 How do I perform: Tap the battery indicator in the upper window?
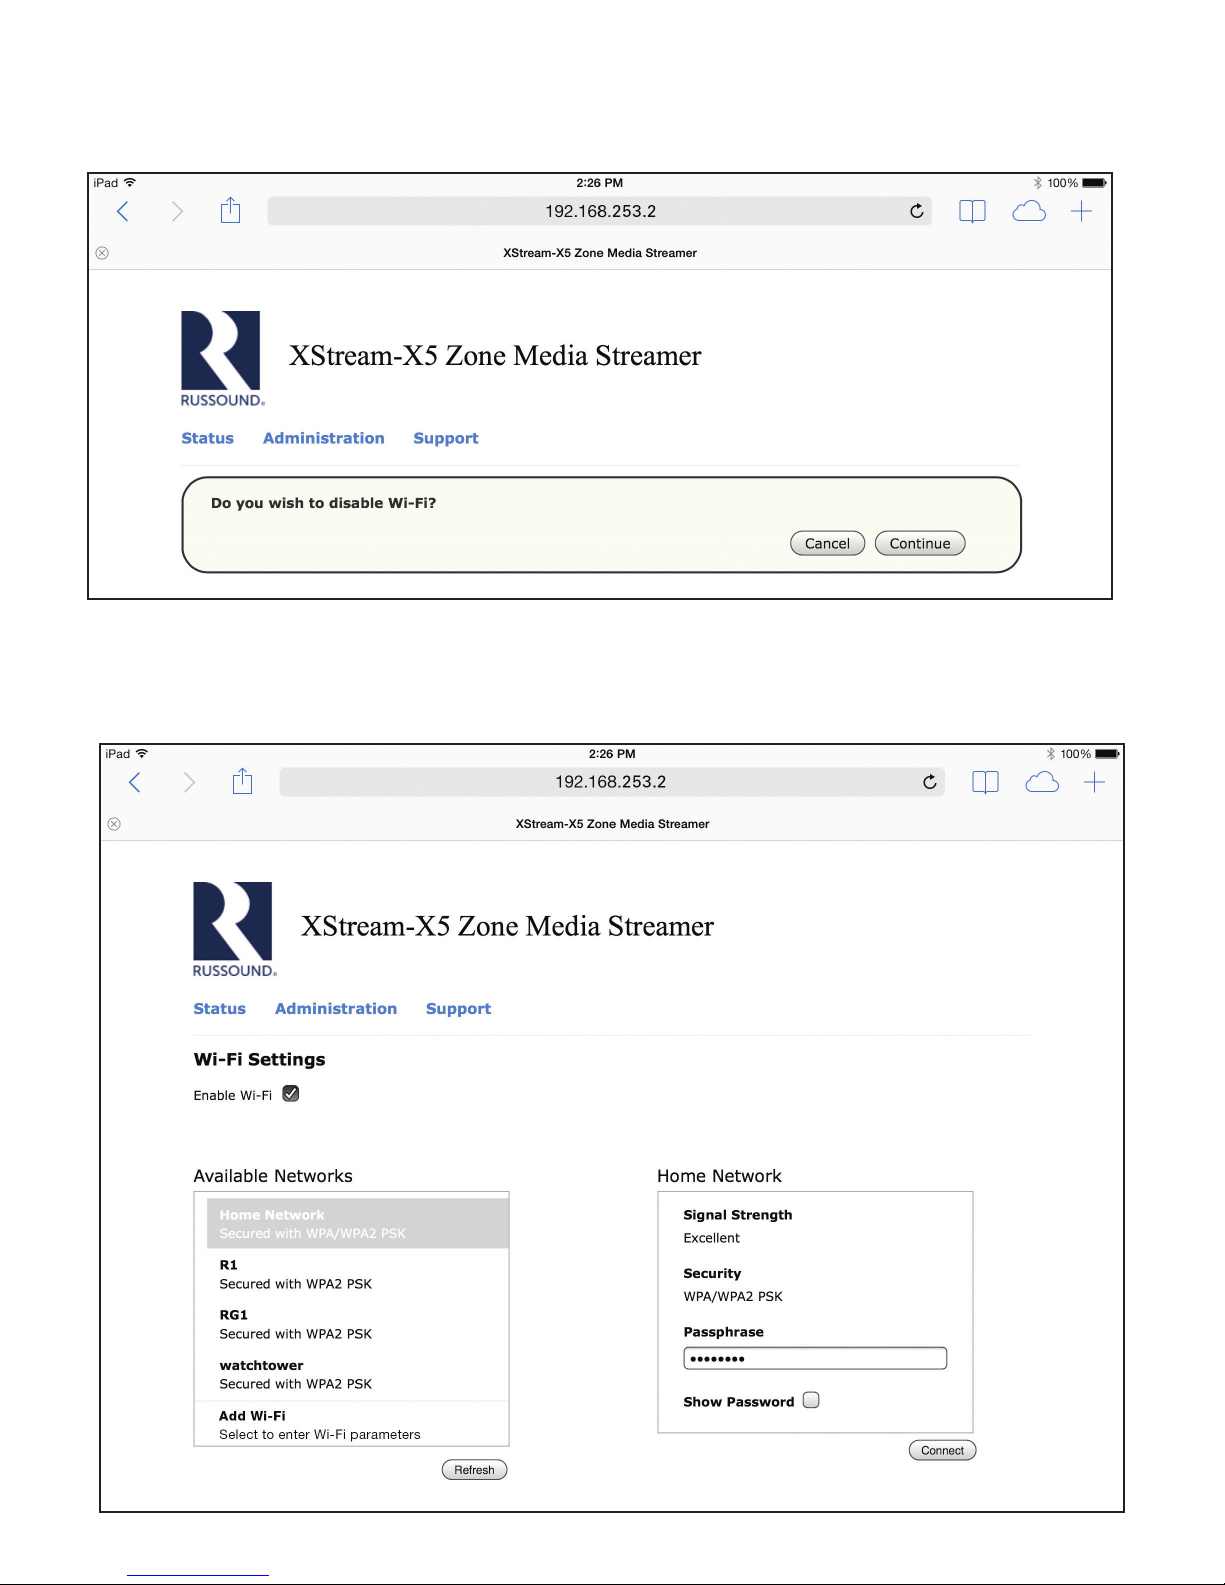[x=1094, y=183]
